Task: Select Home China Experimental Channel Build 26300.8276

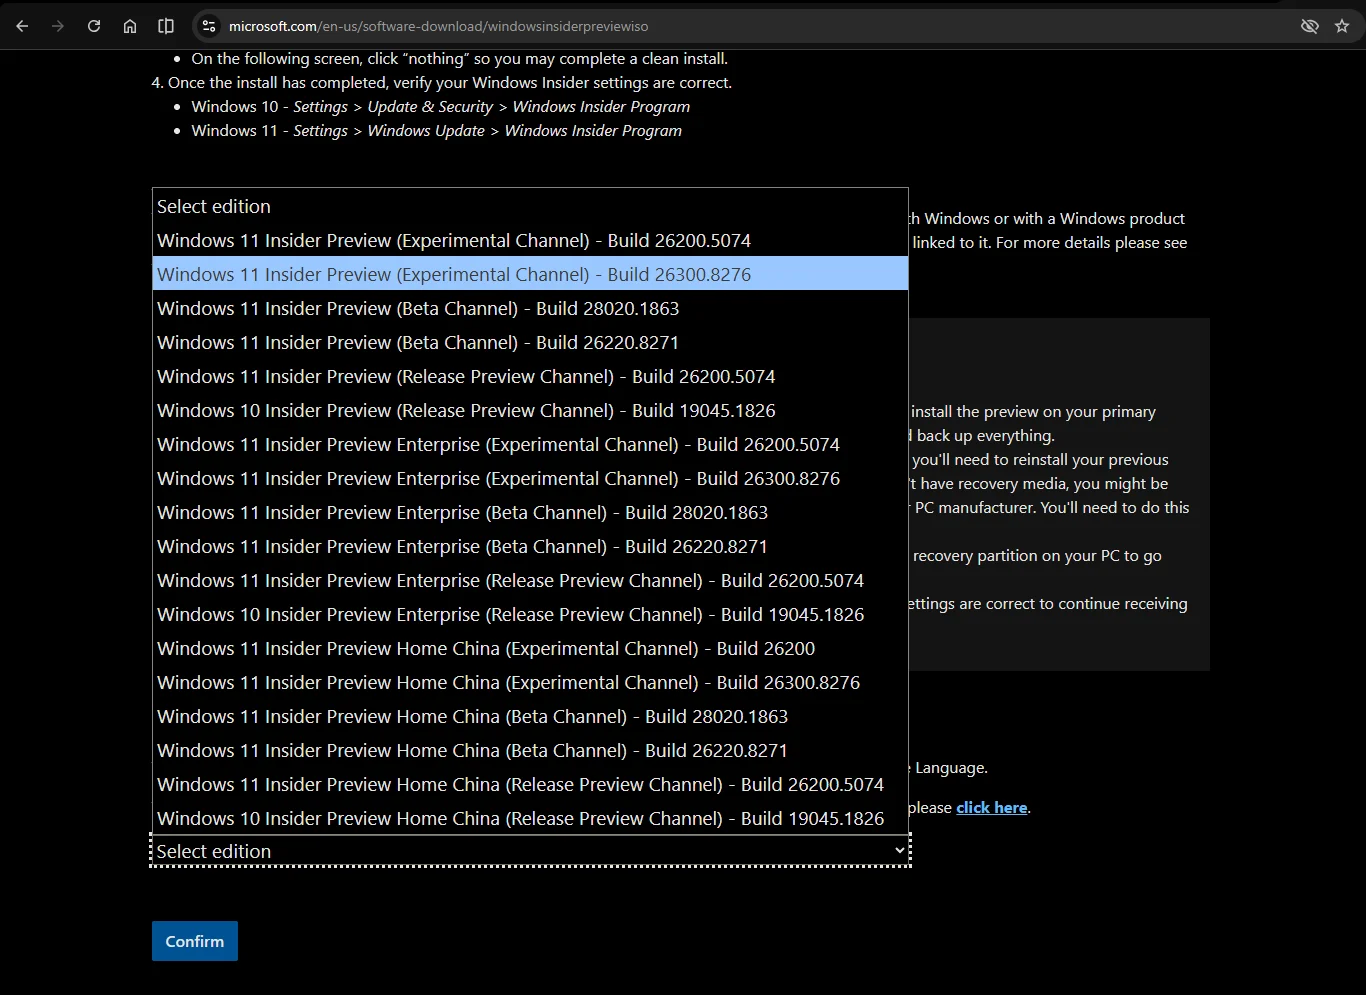Action: tap(530, 682)
